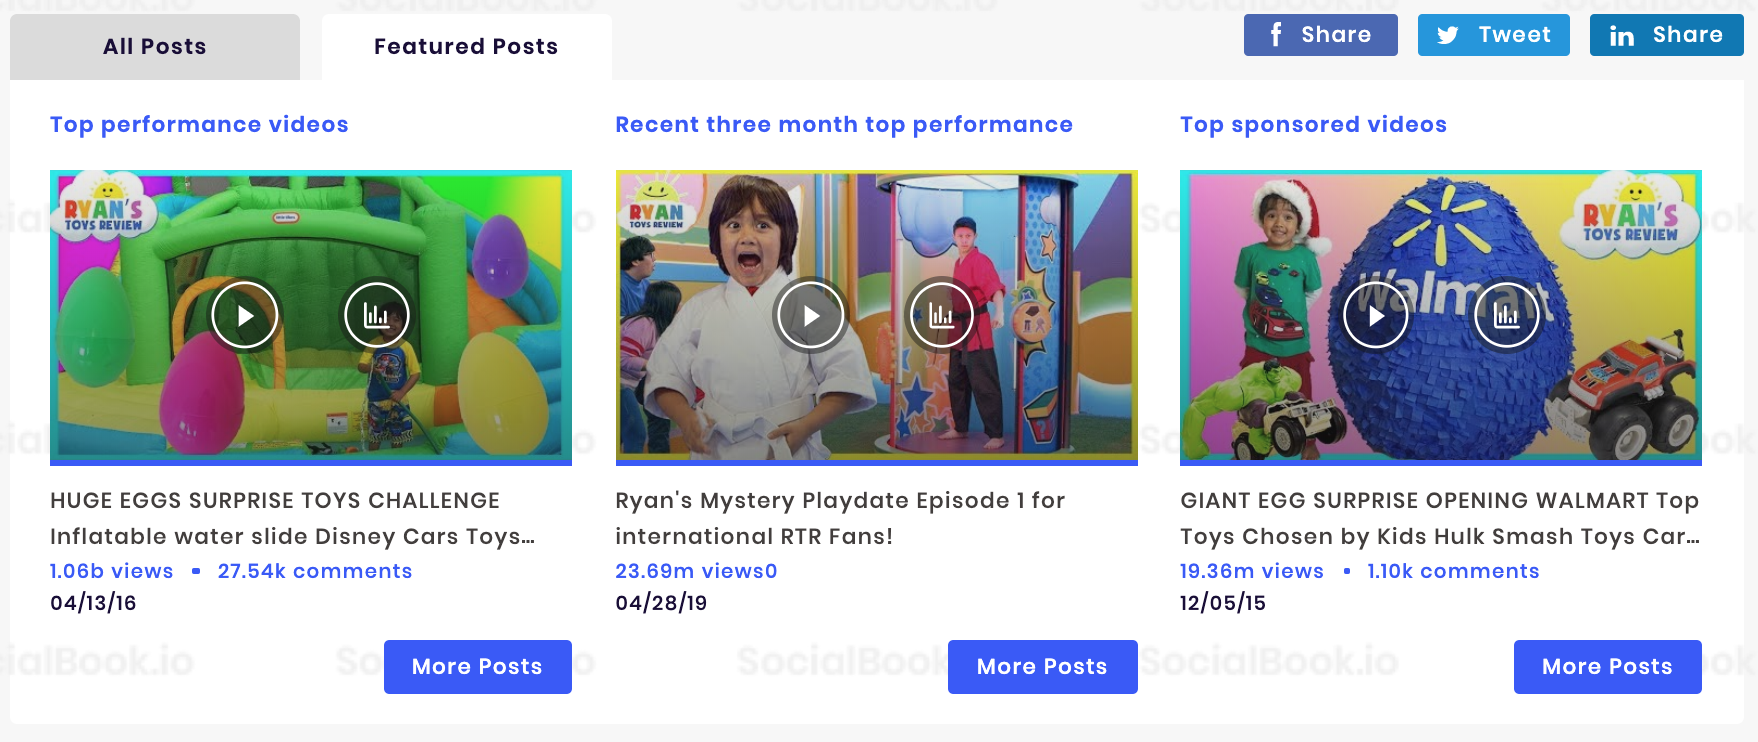This screenshot has width=1758, height=742.
Task: Click the 27.54k comments stat
Action: point(315,571)
